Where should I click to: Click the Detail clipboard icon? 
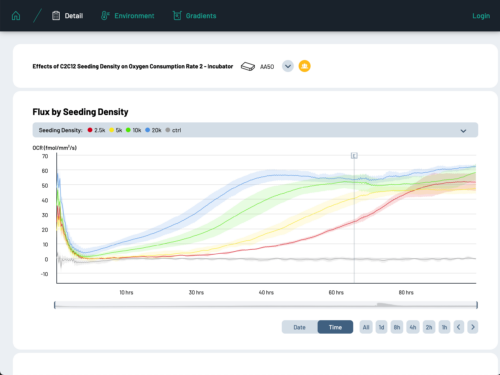tap(56, 16)
